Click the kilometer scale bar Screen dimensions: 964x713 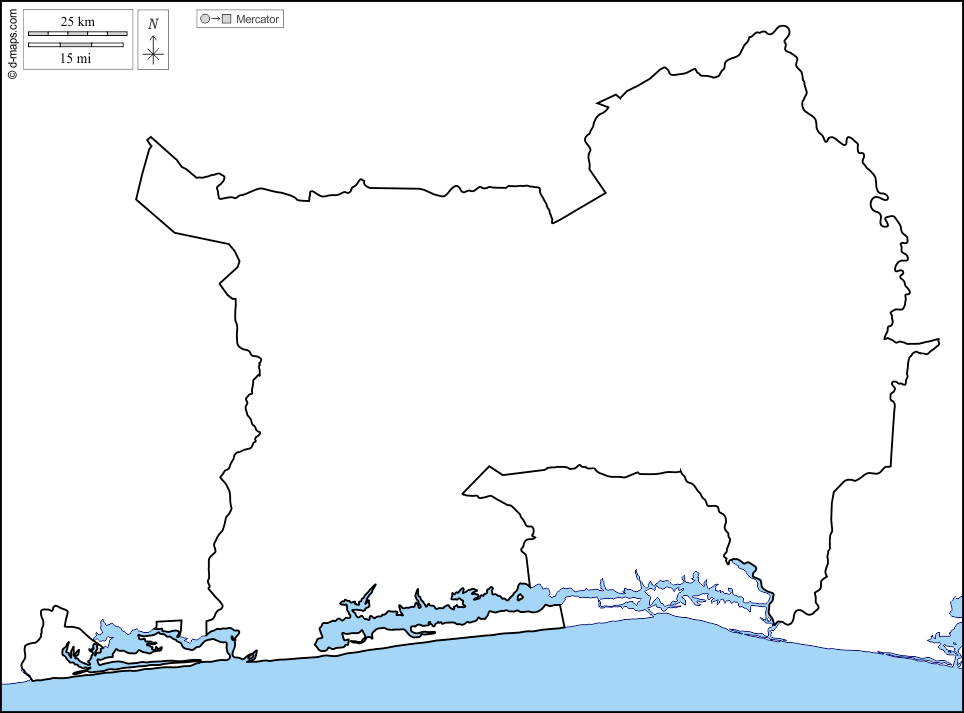click(x=76, y=34)
